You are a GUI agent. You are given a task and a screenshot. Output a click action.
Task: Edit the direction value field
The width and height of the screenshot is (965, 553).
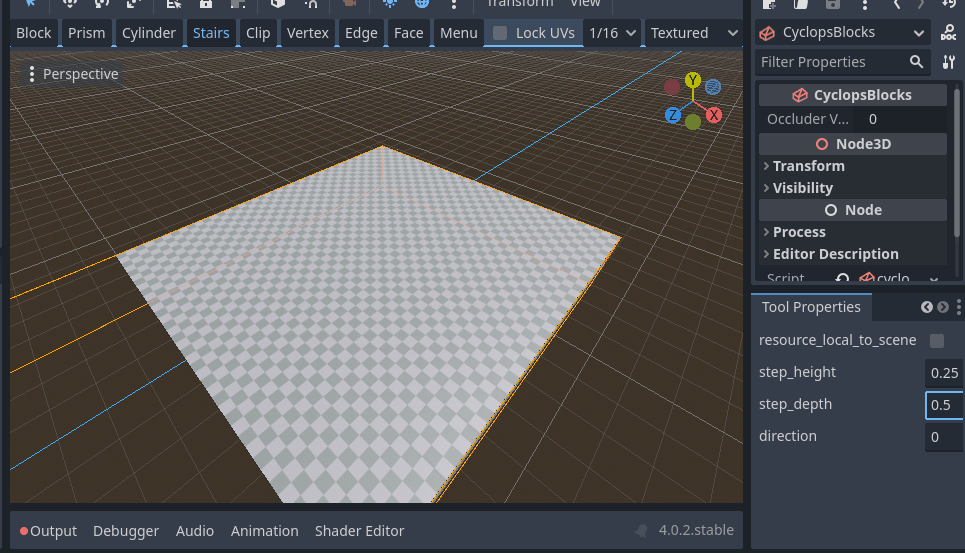[x=945, y=437]
